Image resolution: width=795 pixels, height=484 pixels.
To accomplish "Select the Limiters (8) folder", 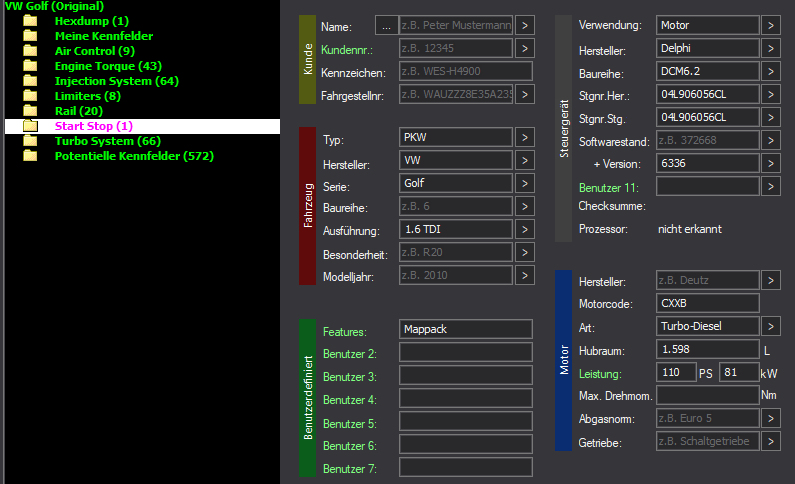I will pos(88,96).
